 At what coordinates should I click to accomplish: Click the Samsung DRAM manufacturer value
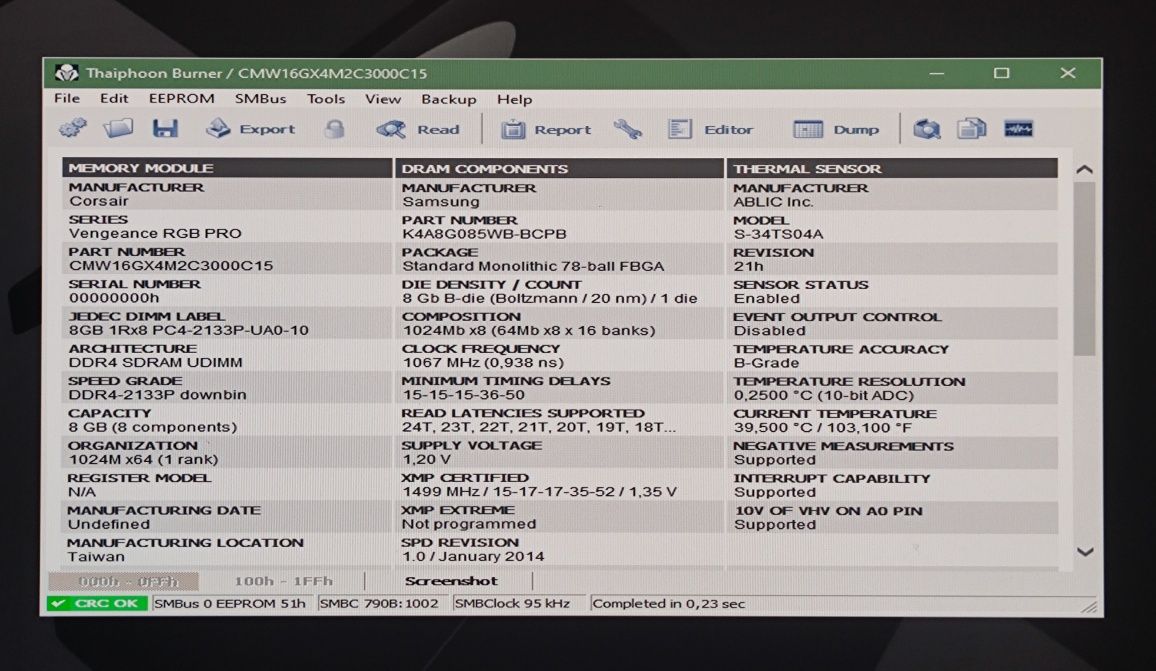tap(440, 201)
